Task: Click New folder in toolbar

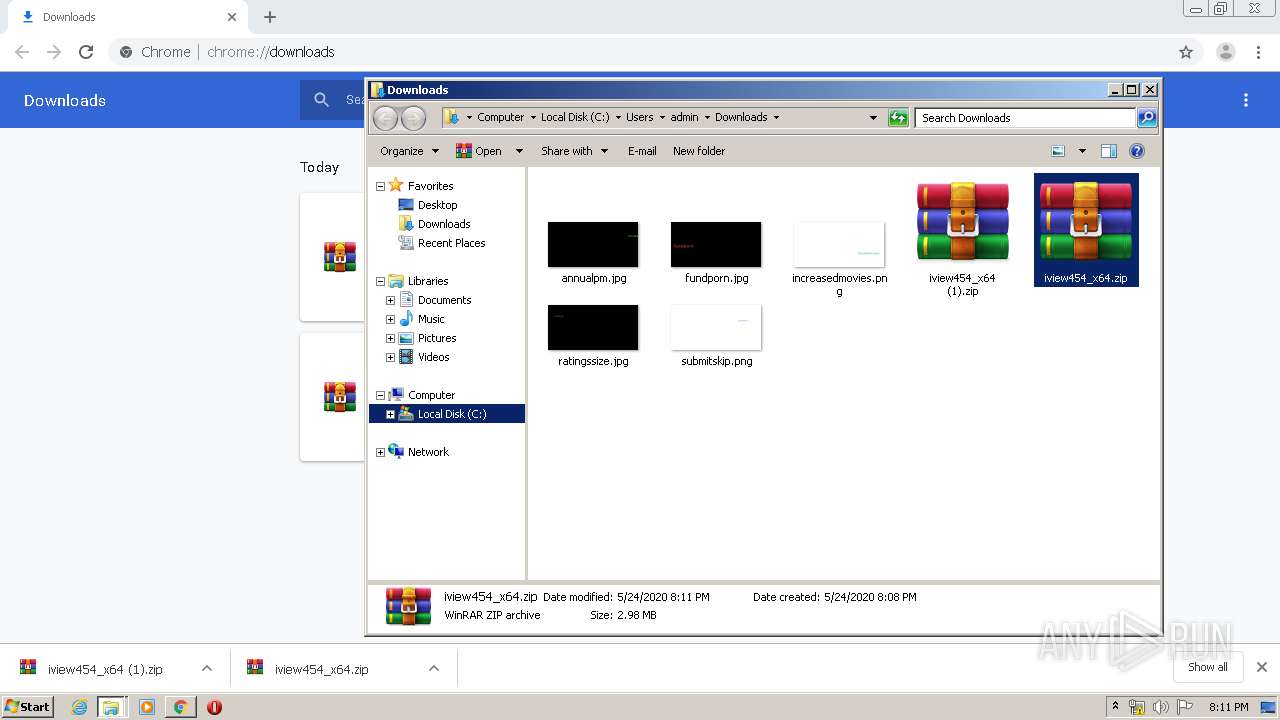Action: pos(699,151)
